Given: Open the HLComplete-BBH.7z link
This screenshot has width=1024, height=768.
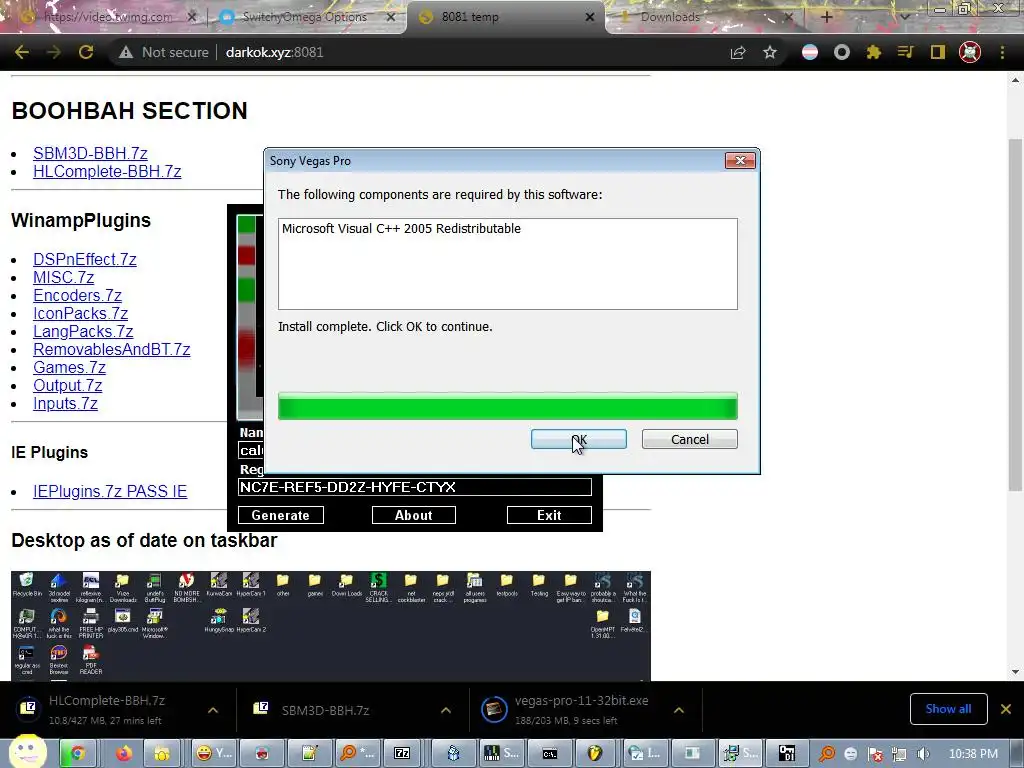Looking at the screenshot, I should tap(107, 172).
